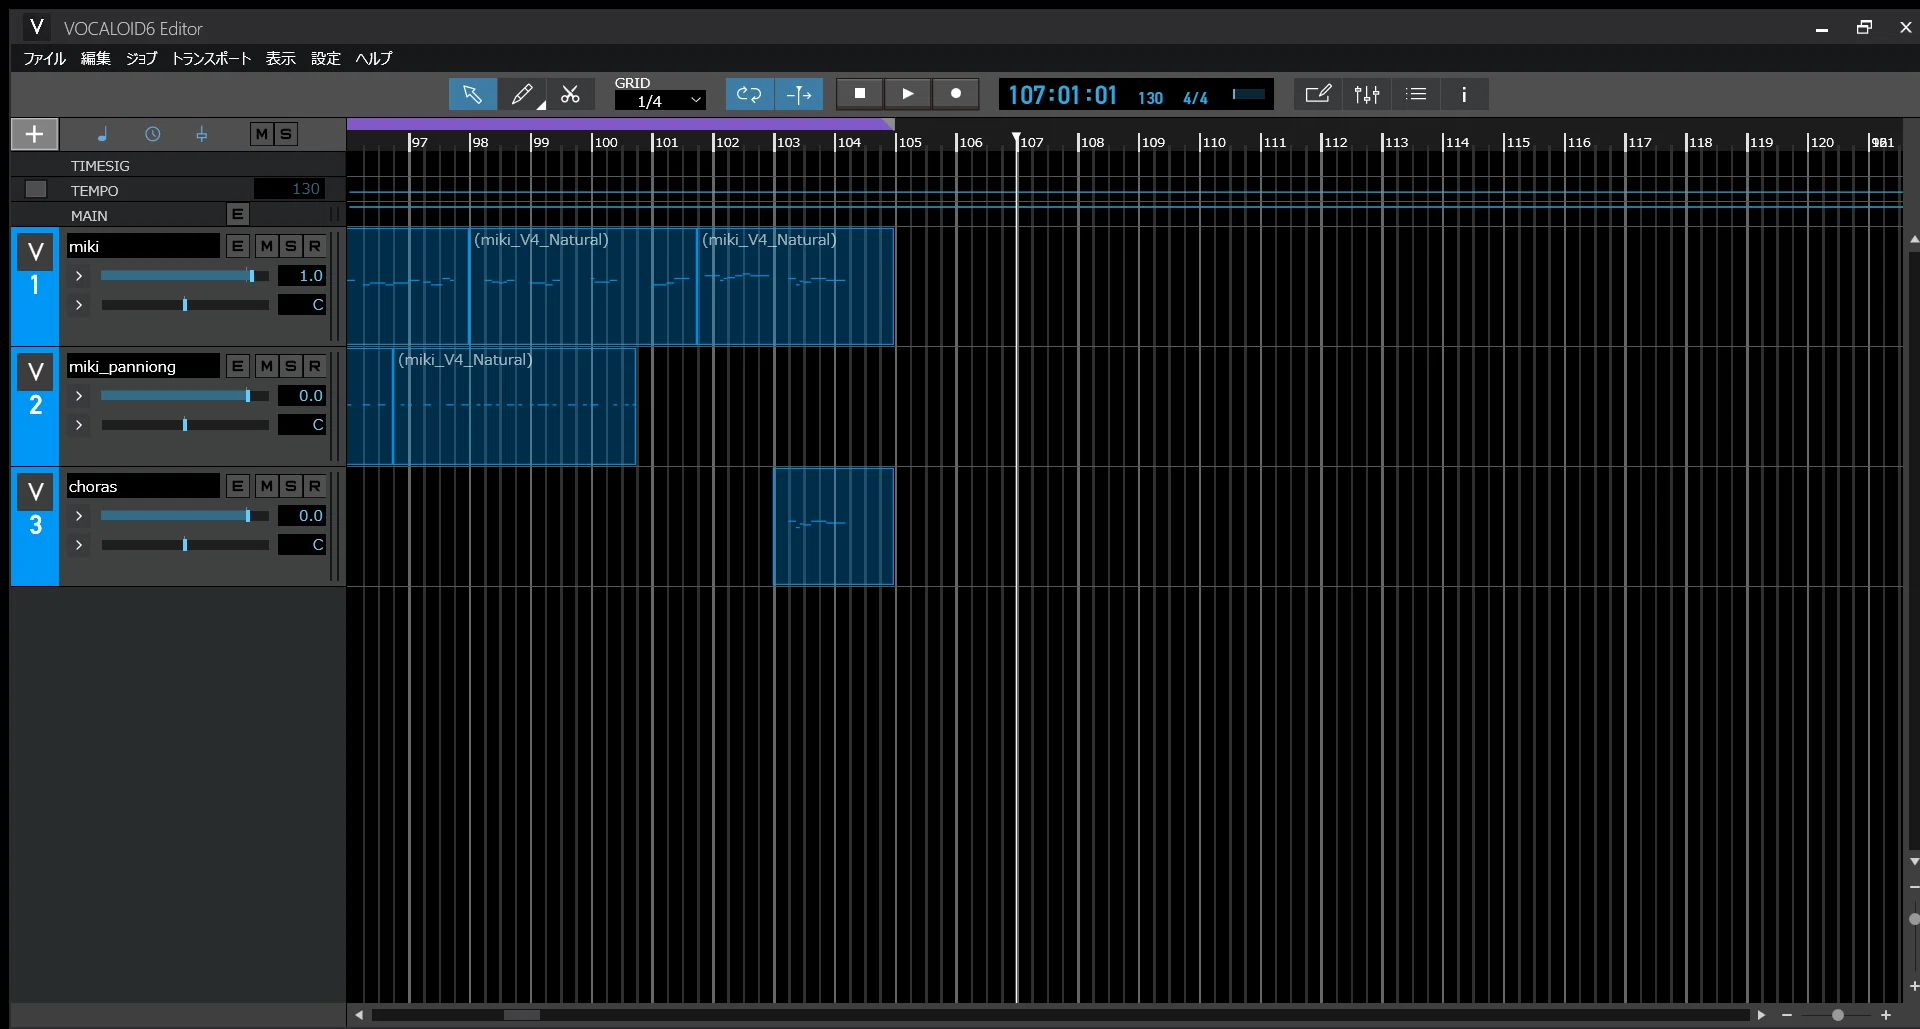The height and width of the screenshot is (1029, 1920).
Task: Select the choras track name field
Action: [x=143, y=486]
